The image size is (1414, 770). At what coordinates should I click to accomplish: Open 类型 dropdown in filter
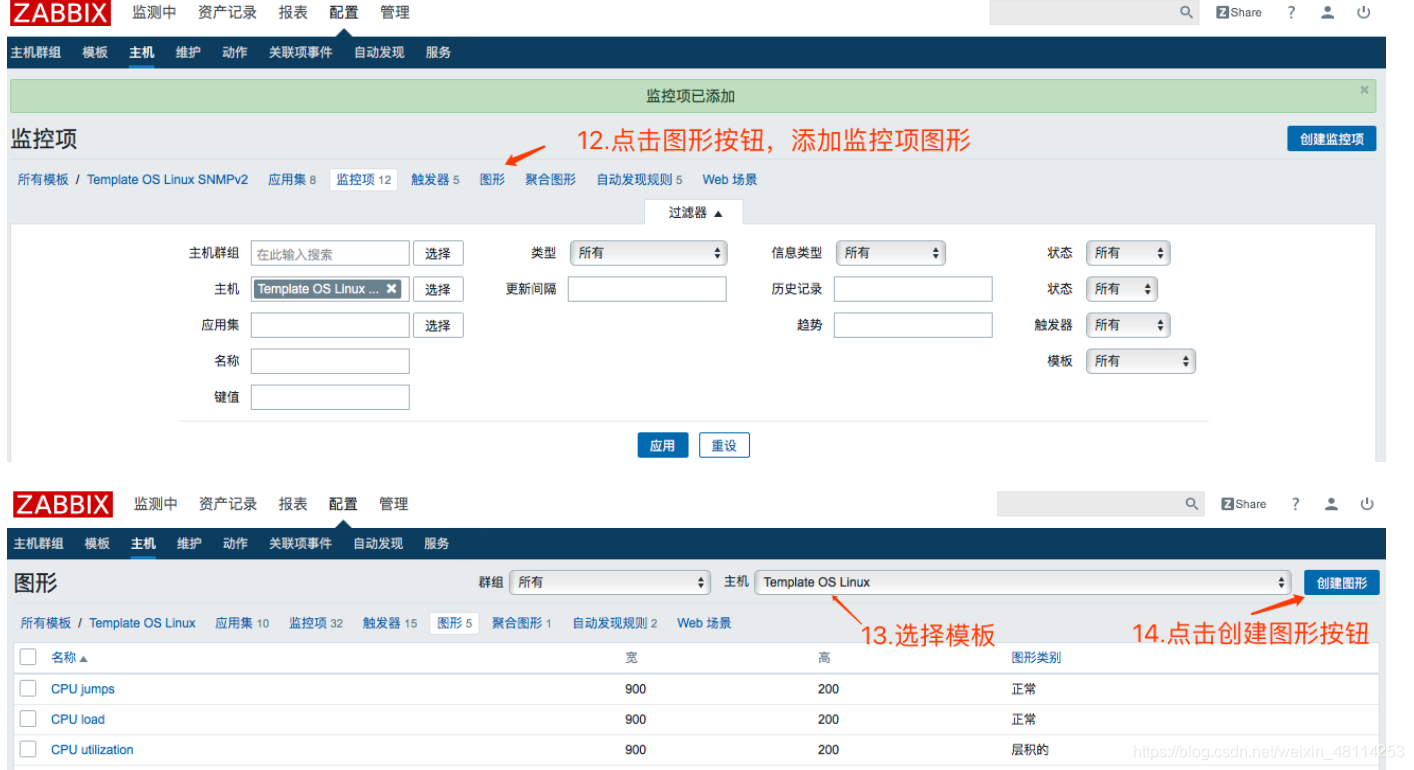click(x=648, y=253)
